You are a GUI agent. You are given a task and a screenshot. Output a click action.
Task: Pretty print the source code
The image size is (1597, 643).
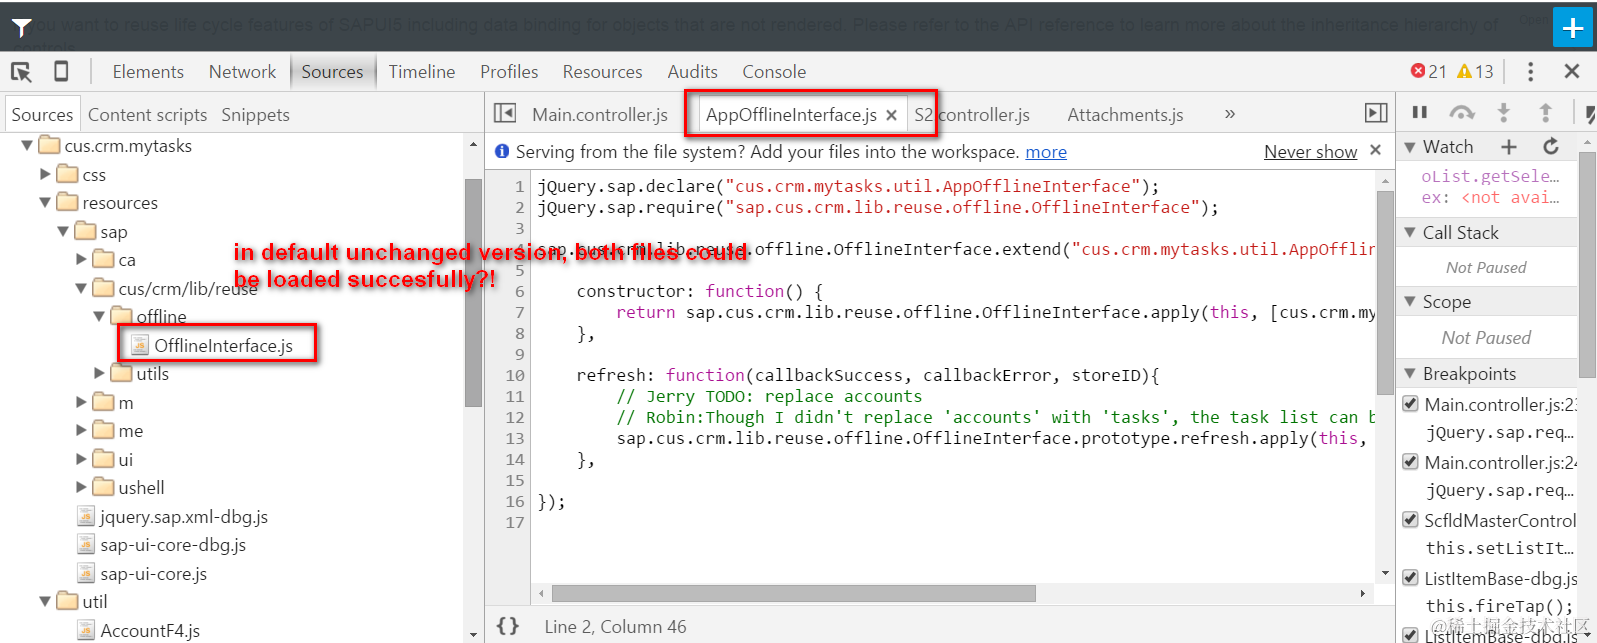(x=508, y=626)
